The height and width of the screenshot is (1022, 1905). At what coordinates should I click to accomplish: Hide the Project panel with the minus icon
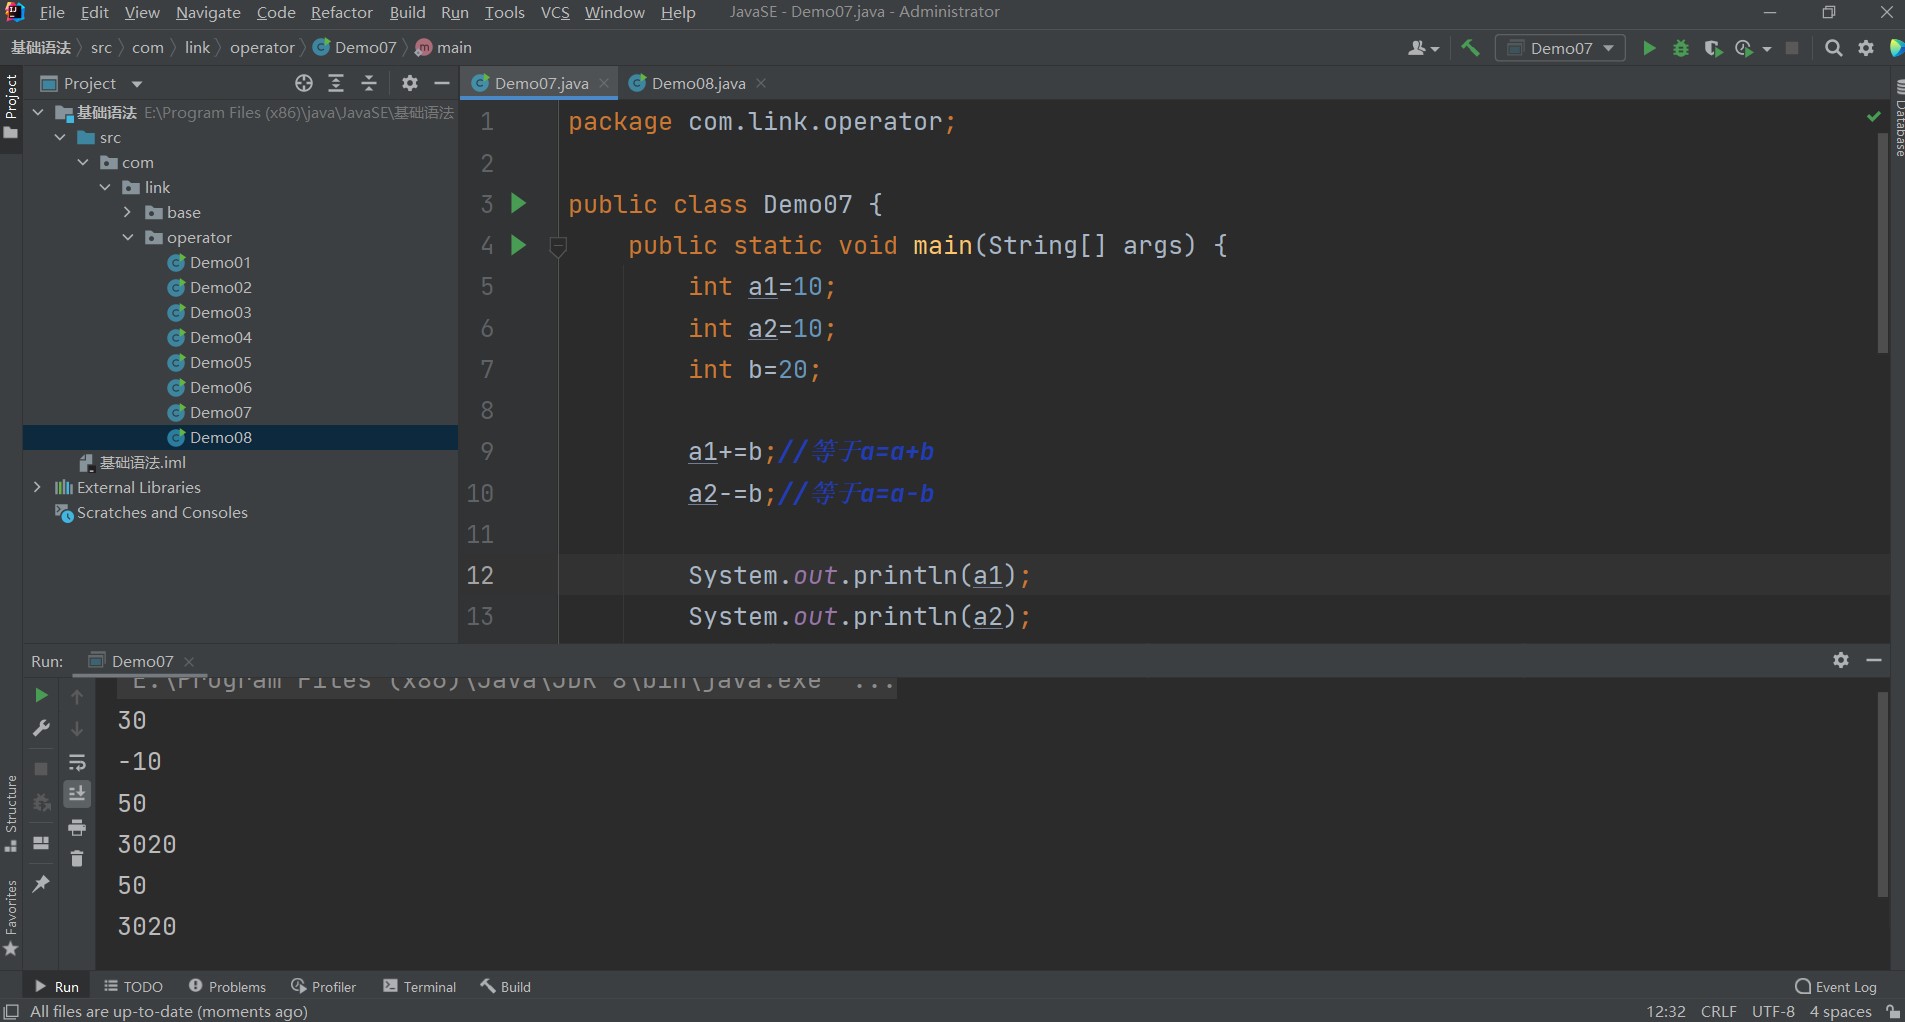[442, 83]
